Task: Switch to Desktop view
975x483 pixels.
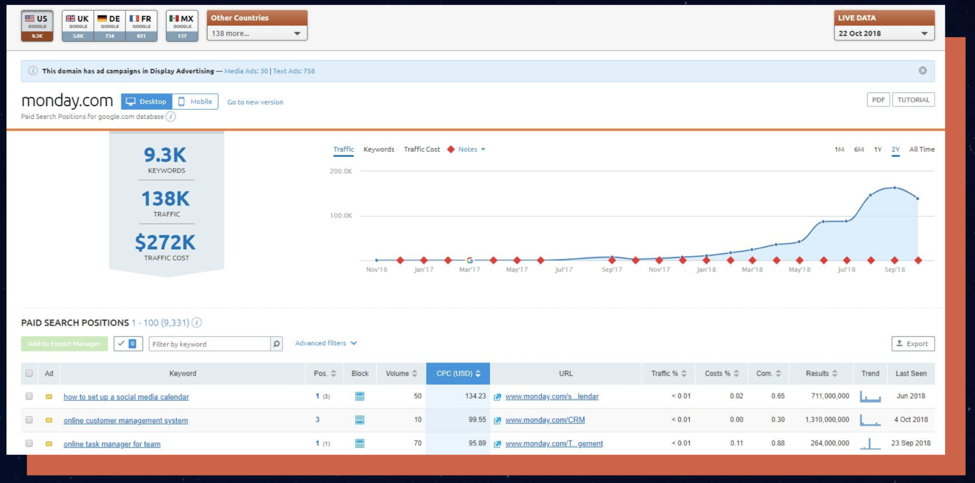Action: point(147,101)
